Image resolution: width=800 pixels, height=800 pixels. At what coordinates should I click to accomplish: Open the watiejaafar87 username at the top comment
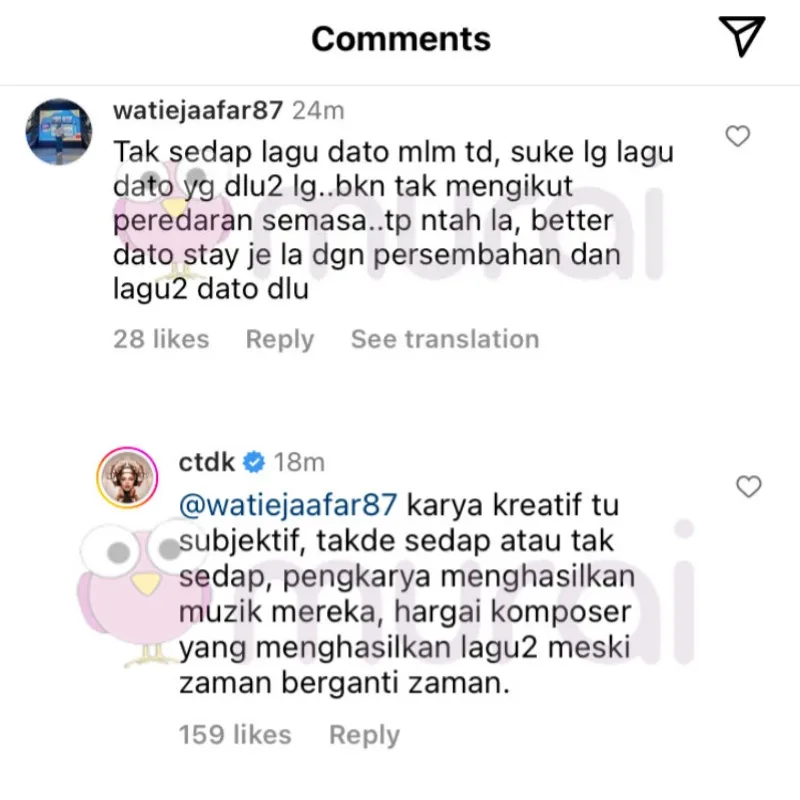pos(198,110)
